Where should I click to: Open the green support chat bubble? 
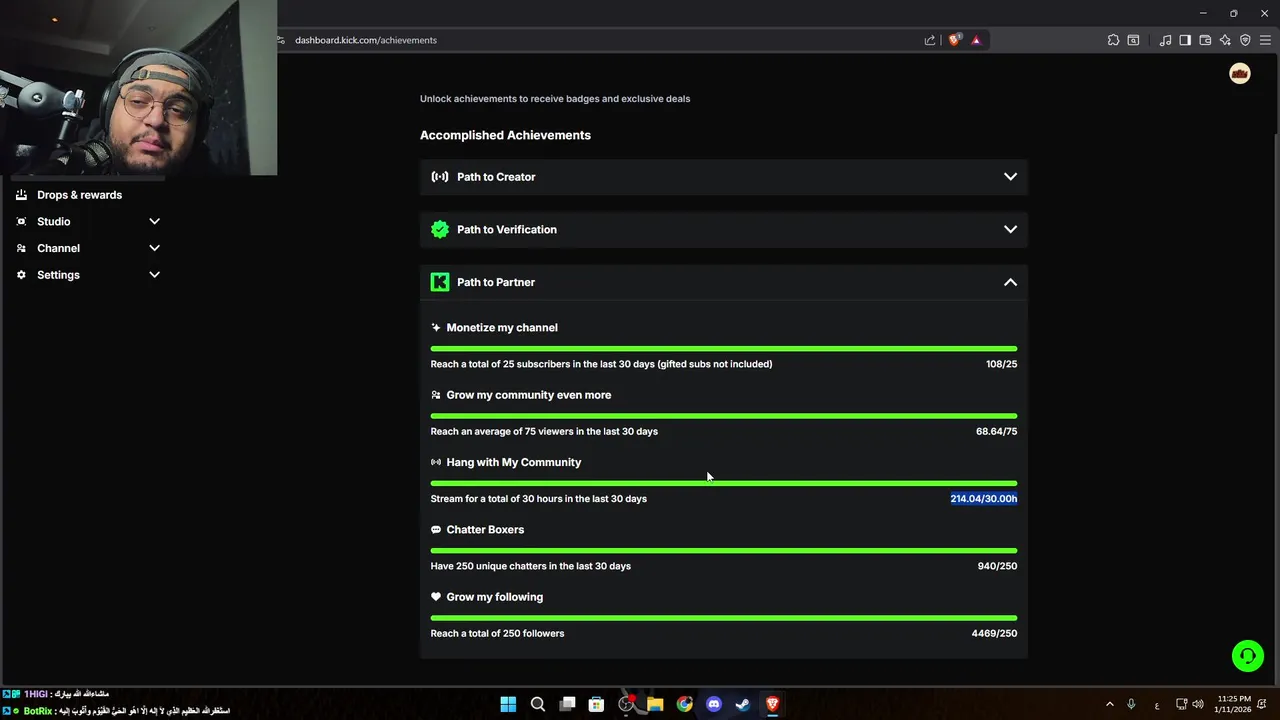pyautogui.click(x=1248, y=656)
